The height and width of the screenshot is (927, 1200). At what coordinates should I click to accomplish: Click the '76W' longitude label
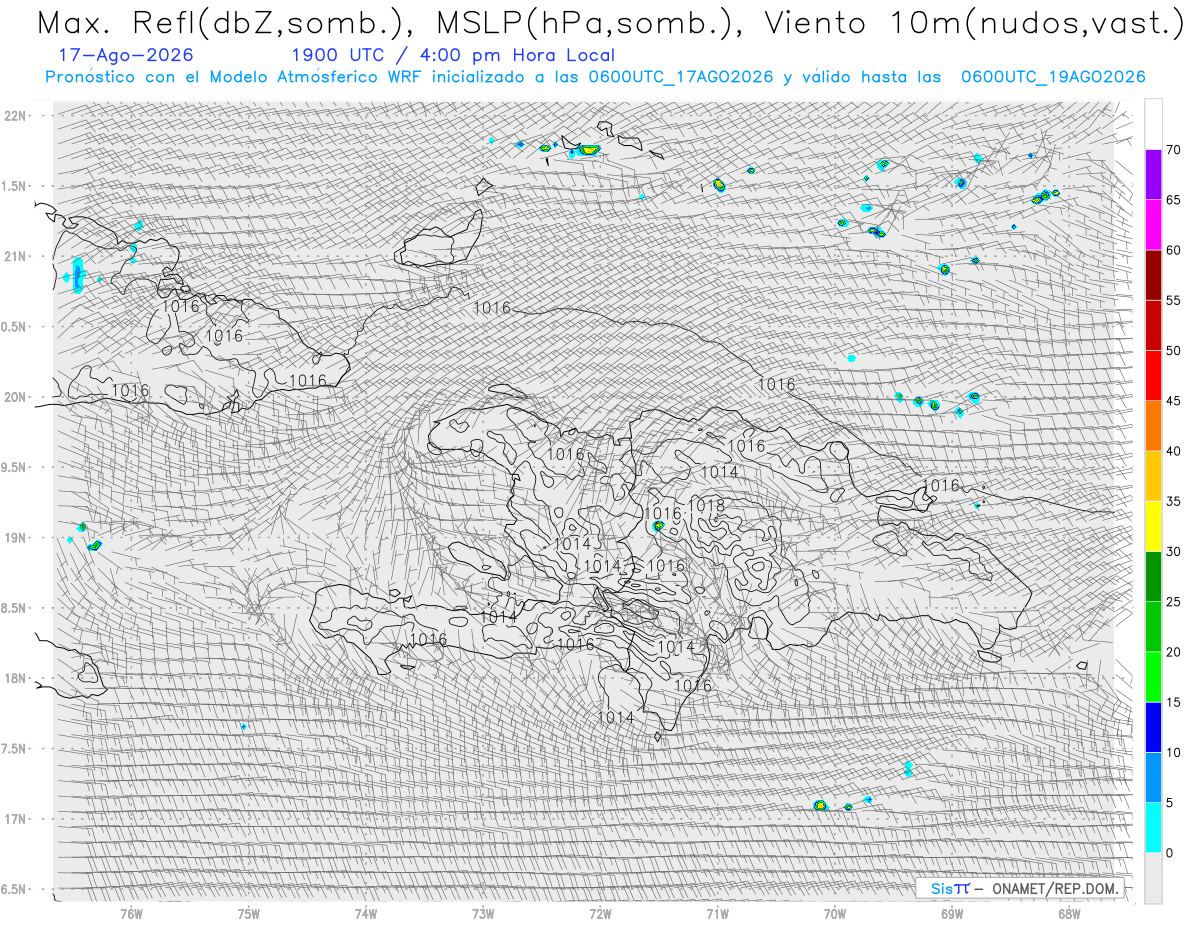131,914
